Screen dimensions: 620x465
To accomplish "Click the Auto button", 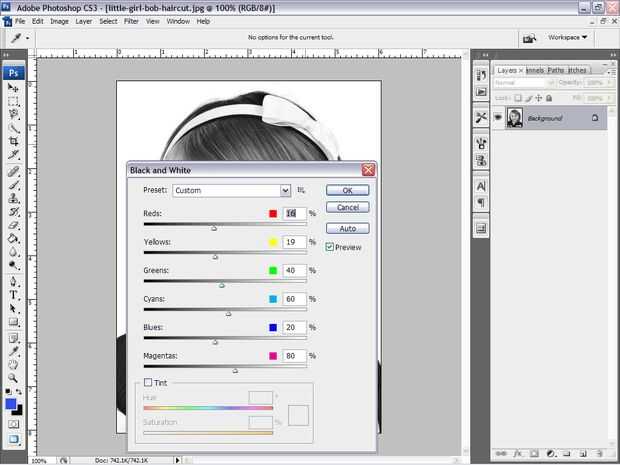I will click(347, 228).
